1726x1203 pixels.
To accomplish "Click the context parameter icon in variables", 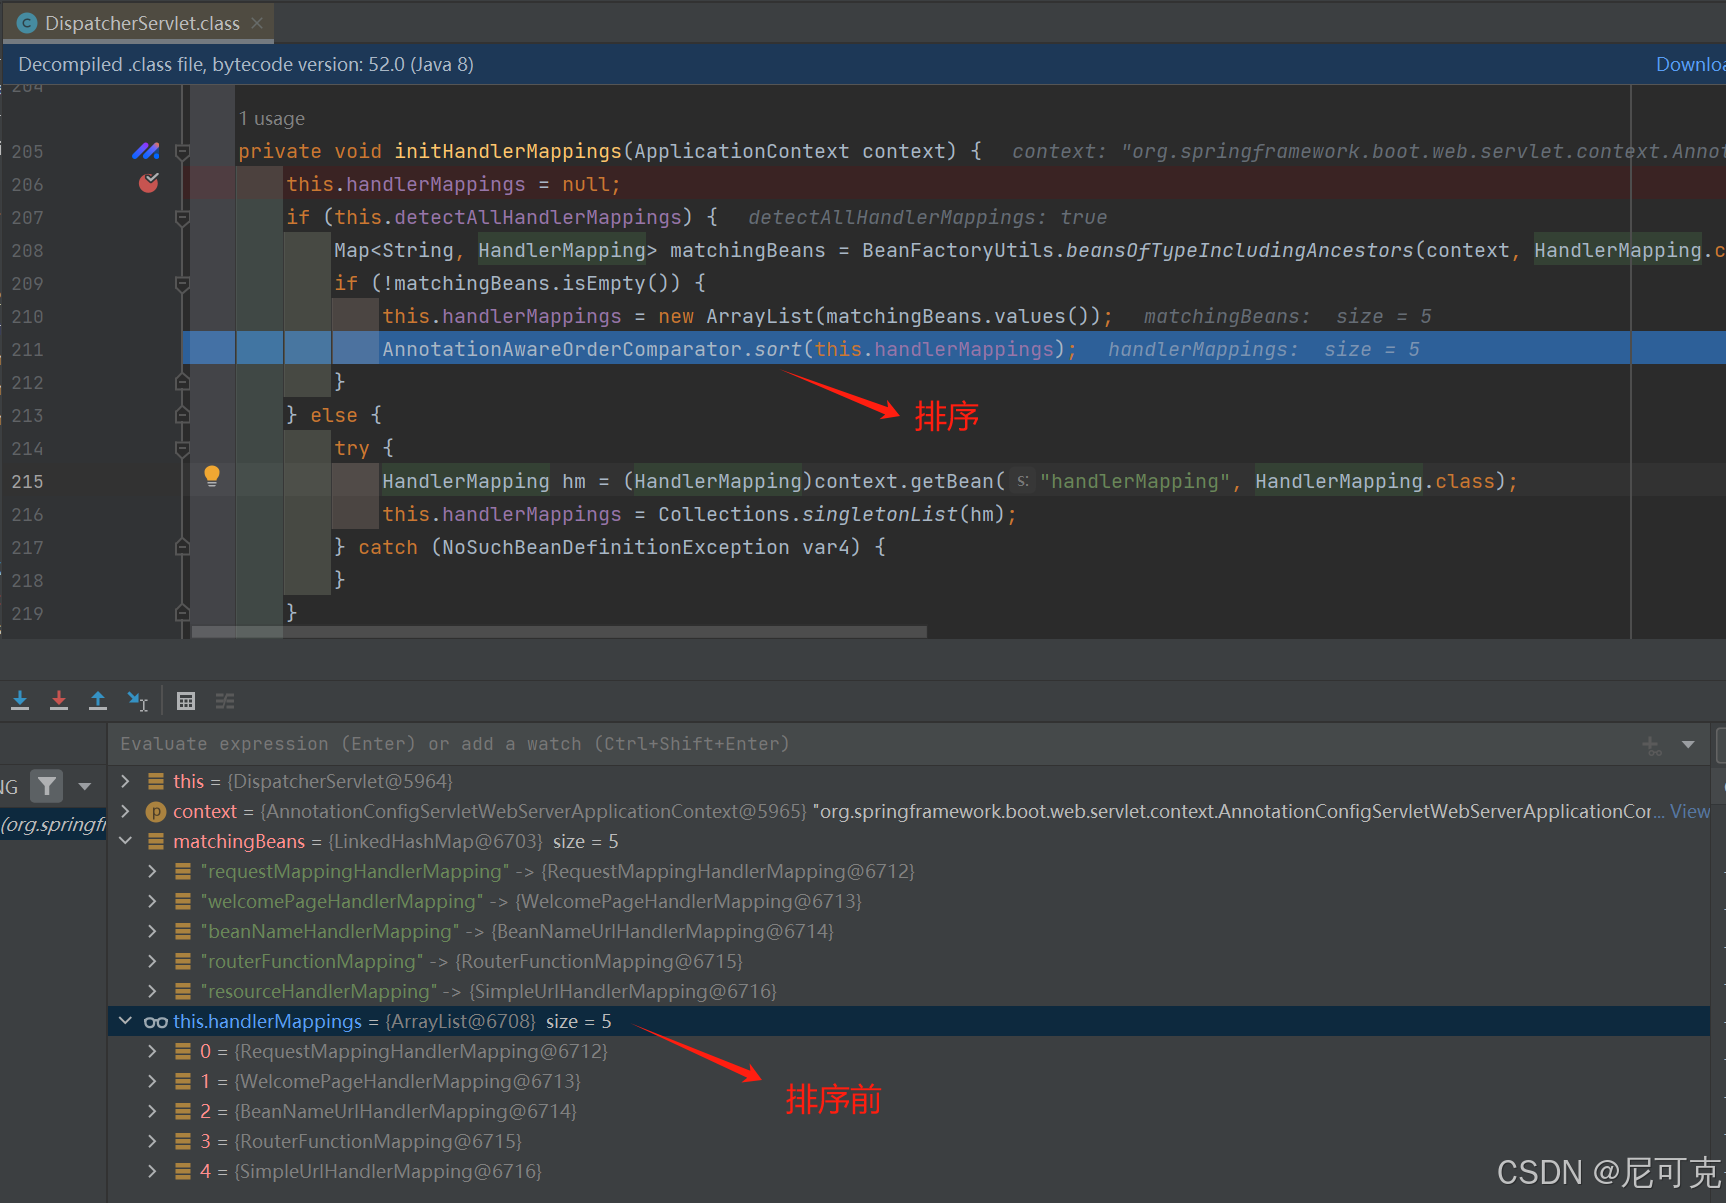I will [x=156, y=812].
